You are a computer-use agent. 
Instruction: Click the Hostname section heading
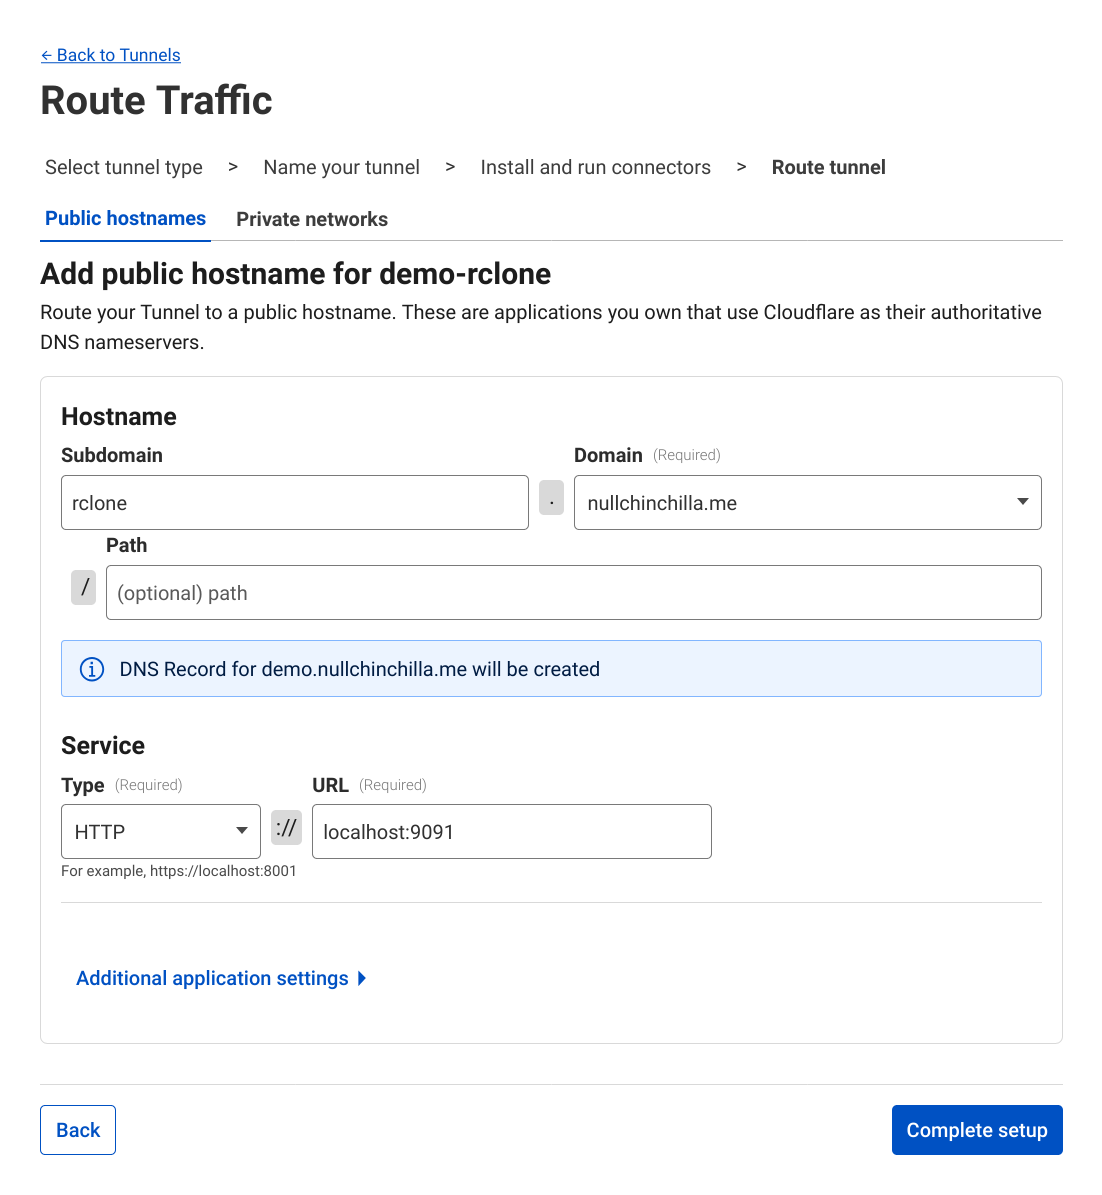[x=119, y=417]
